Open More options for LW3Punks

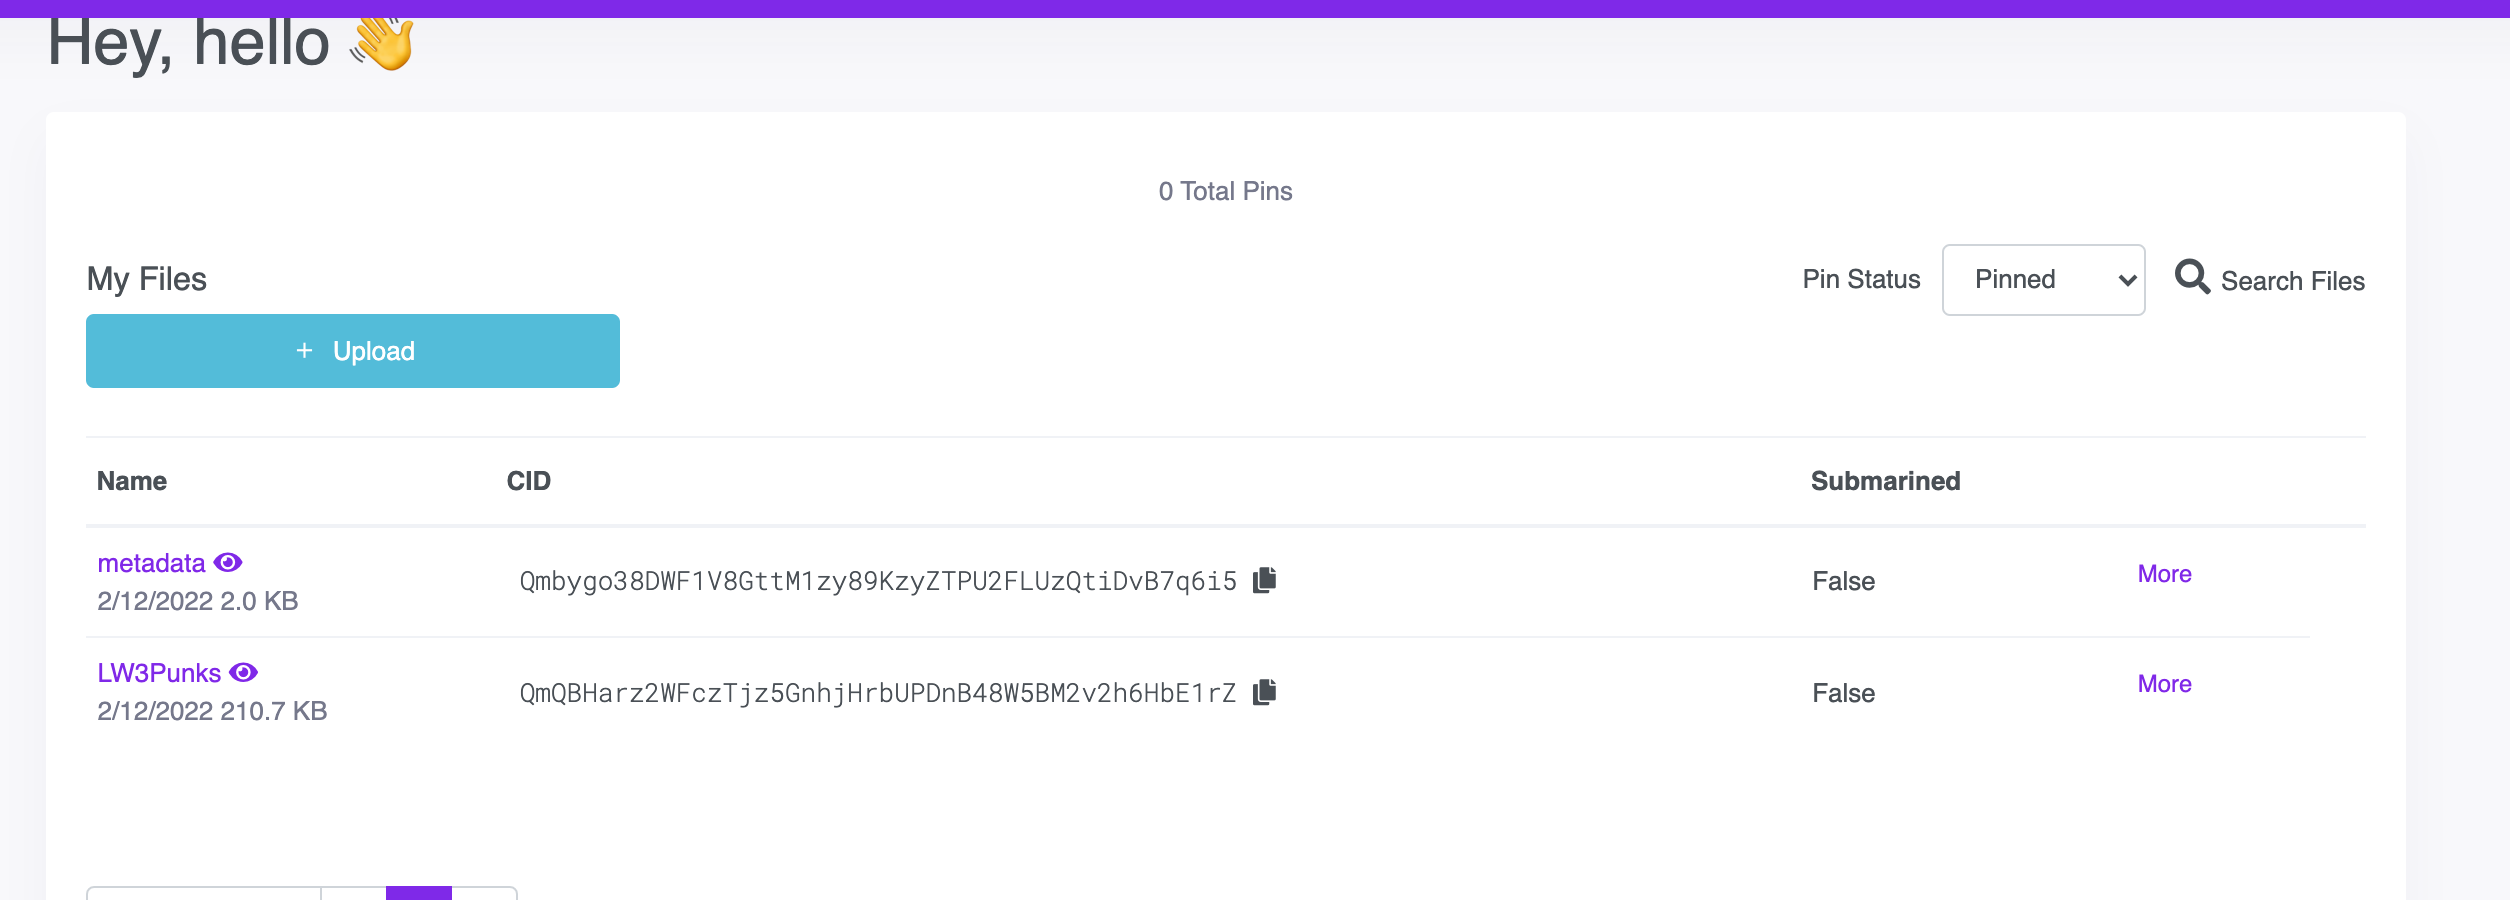pos(2164,683)
